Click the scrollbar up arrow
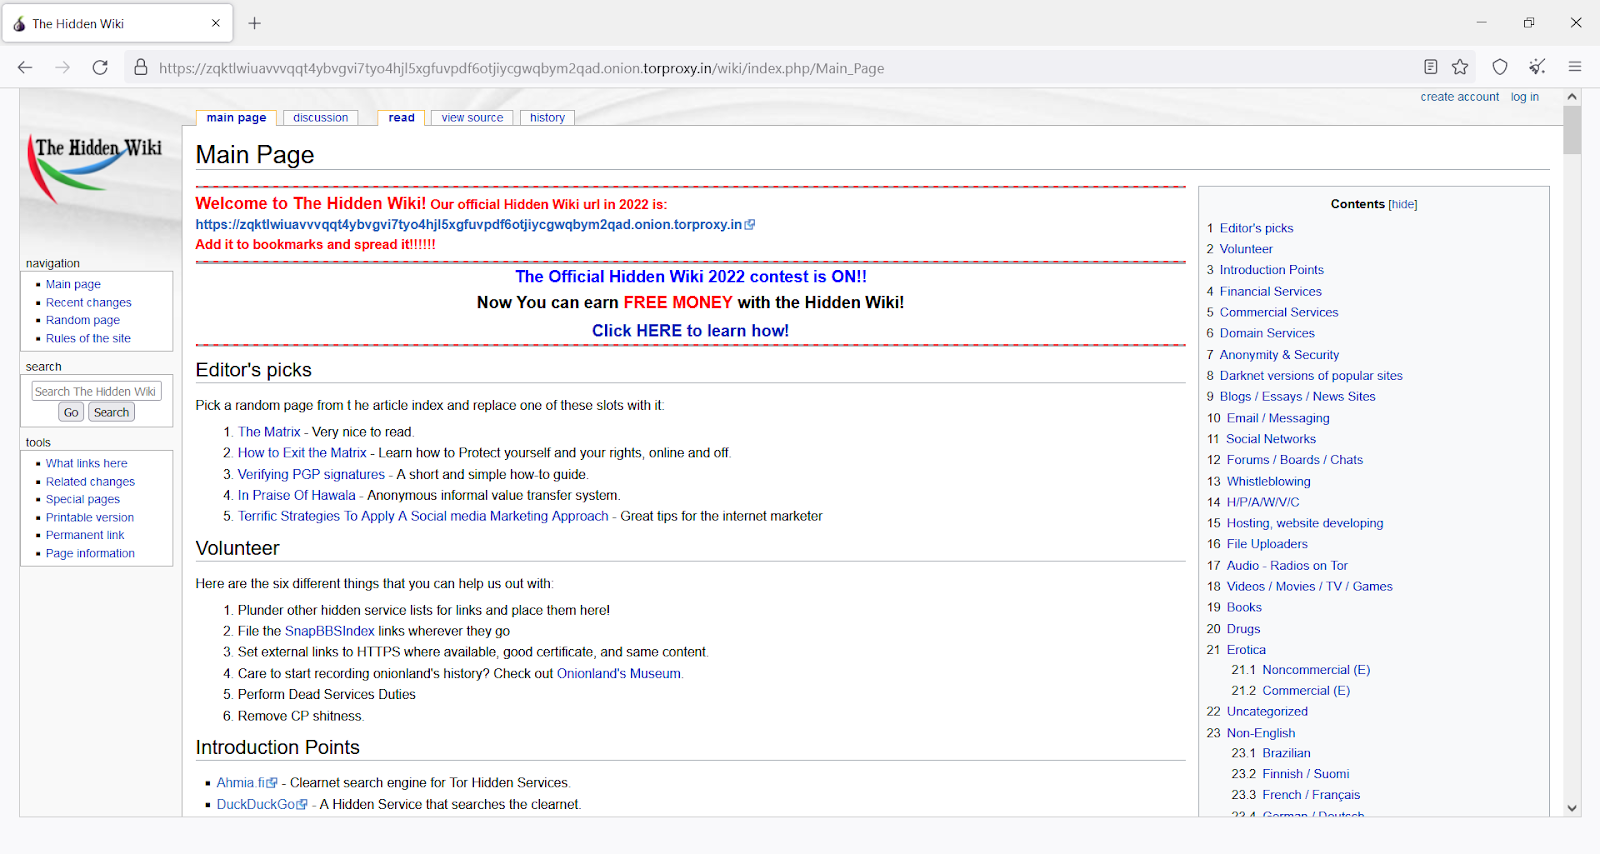The image size is (1600, 854). [1572, 97]
